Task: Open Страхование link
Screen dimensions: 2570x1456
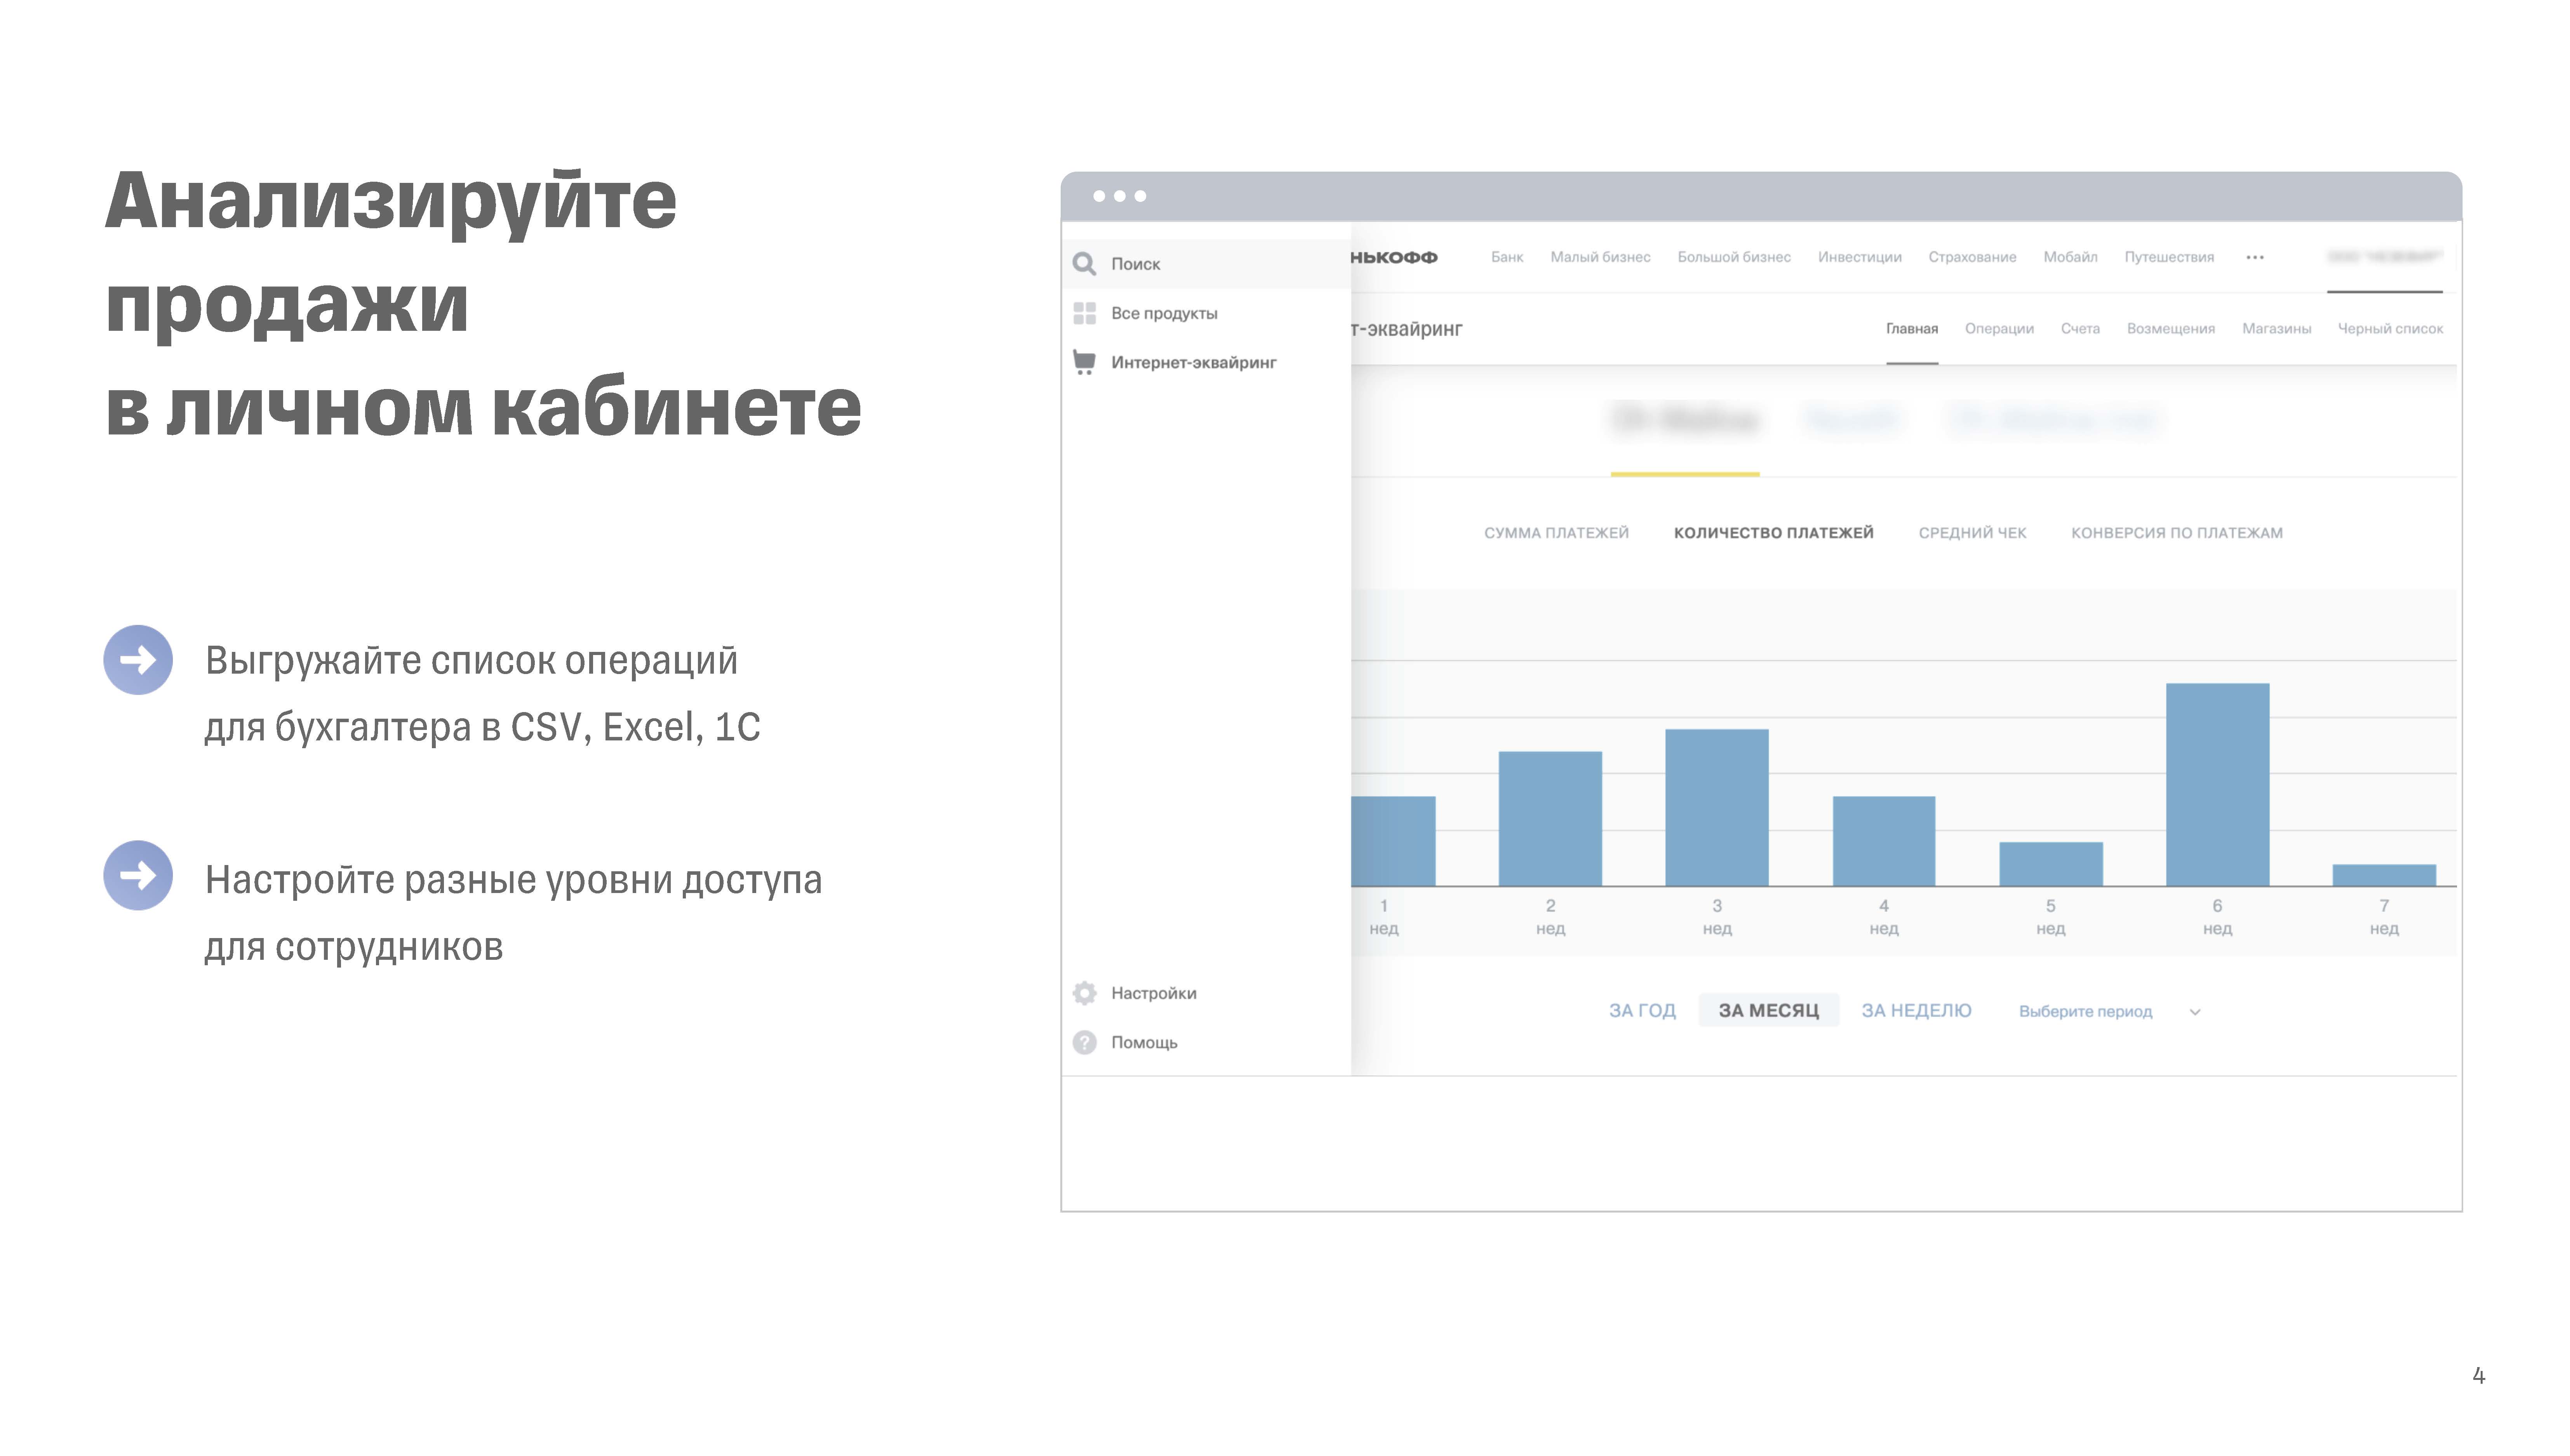Action: click(1971, 257)
